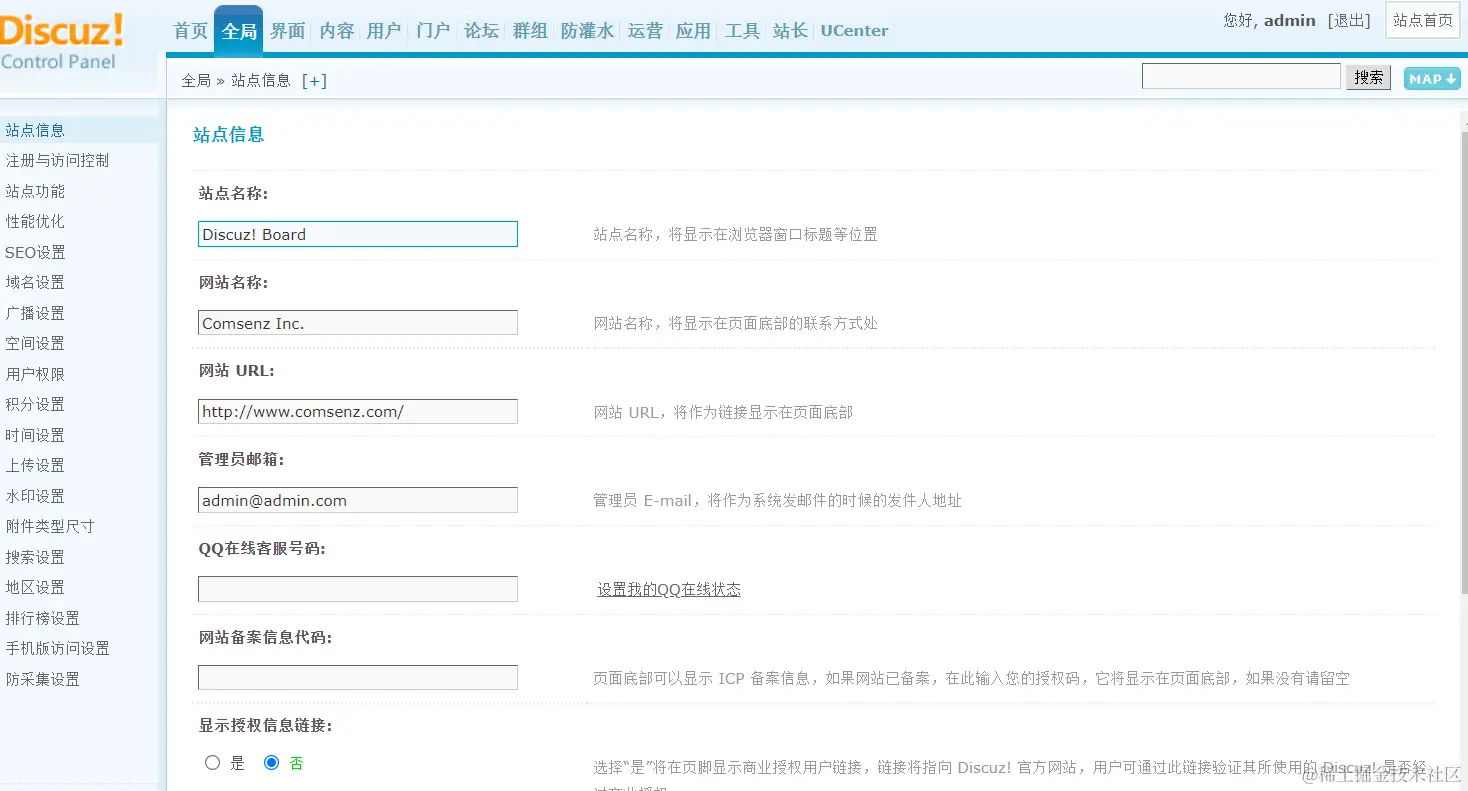Screen dimensions: 1468x791
Task: Expand the [+] shortcut next to 站点信息 breadcrumb
Action: coord(314,81)
